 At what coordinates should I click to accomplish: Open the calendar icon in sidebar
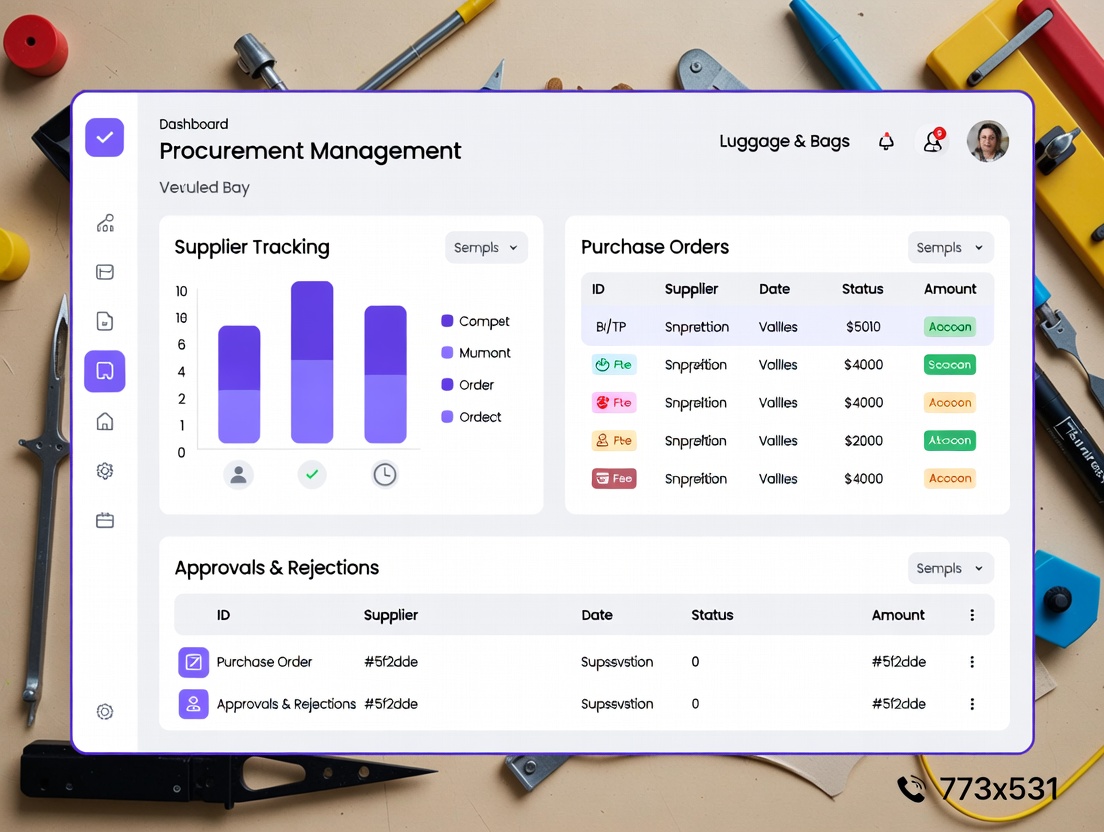click(105, 520)
